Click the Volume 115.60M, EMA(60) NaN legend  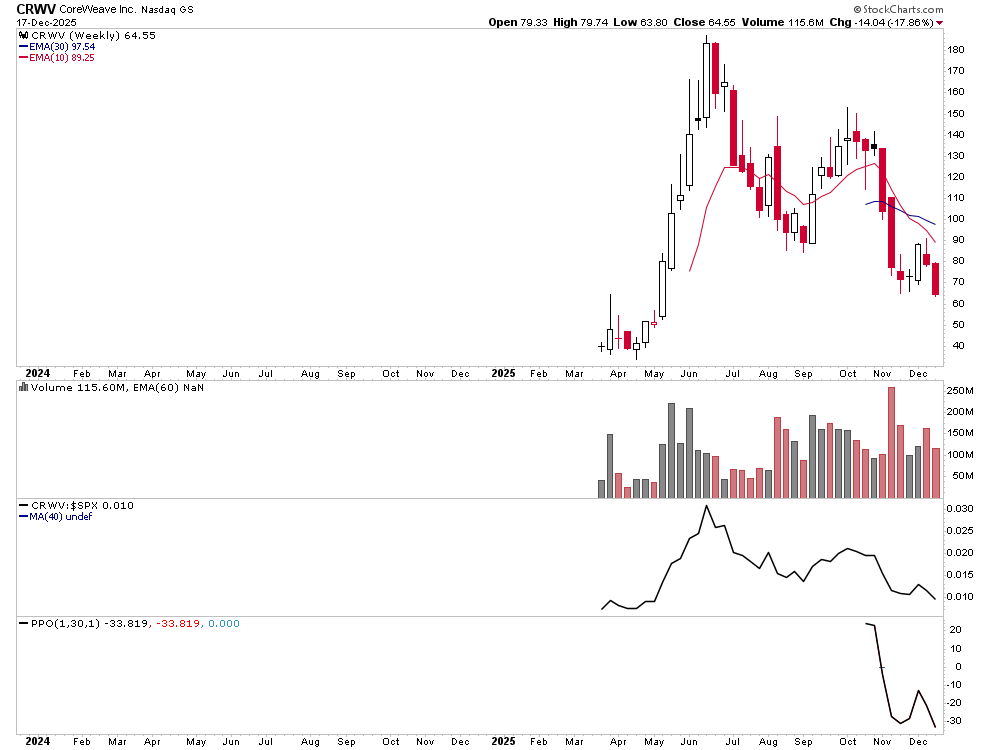tap(117, 387)
